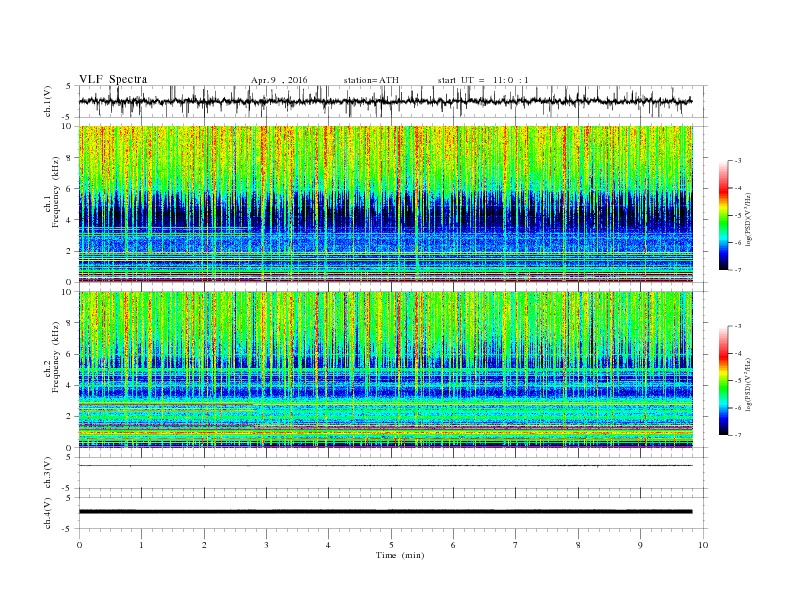Select the "Time (min)" axis title
This screenshot has height=612, width=792.
400,555
